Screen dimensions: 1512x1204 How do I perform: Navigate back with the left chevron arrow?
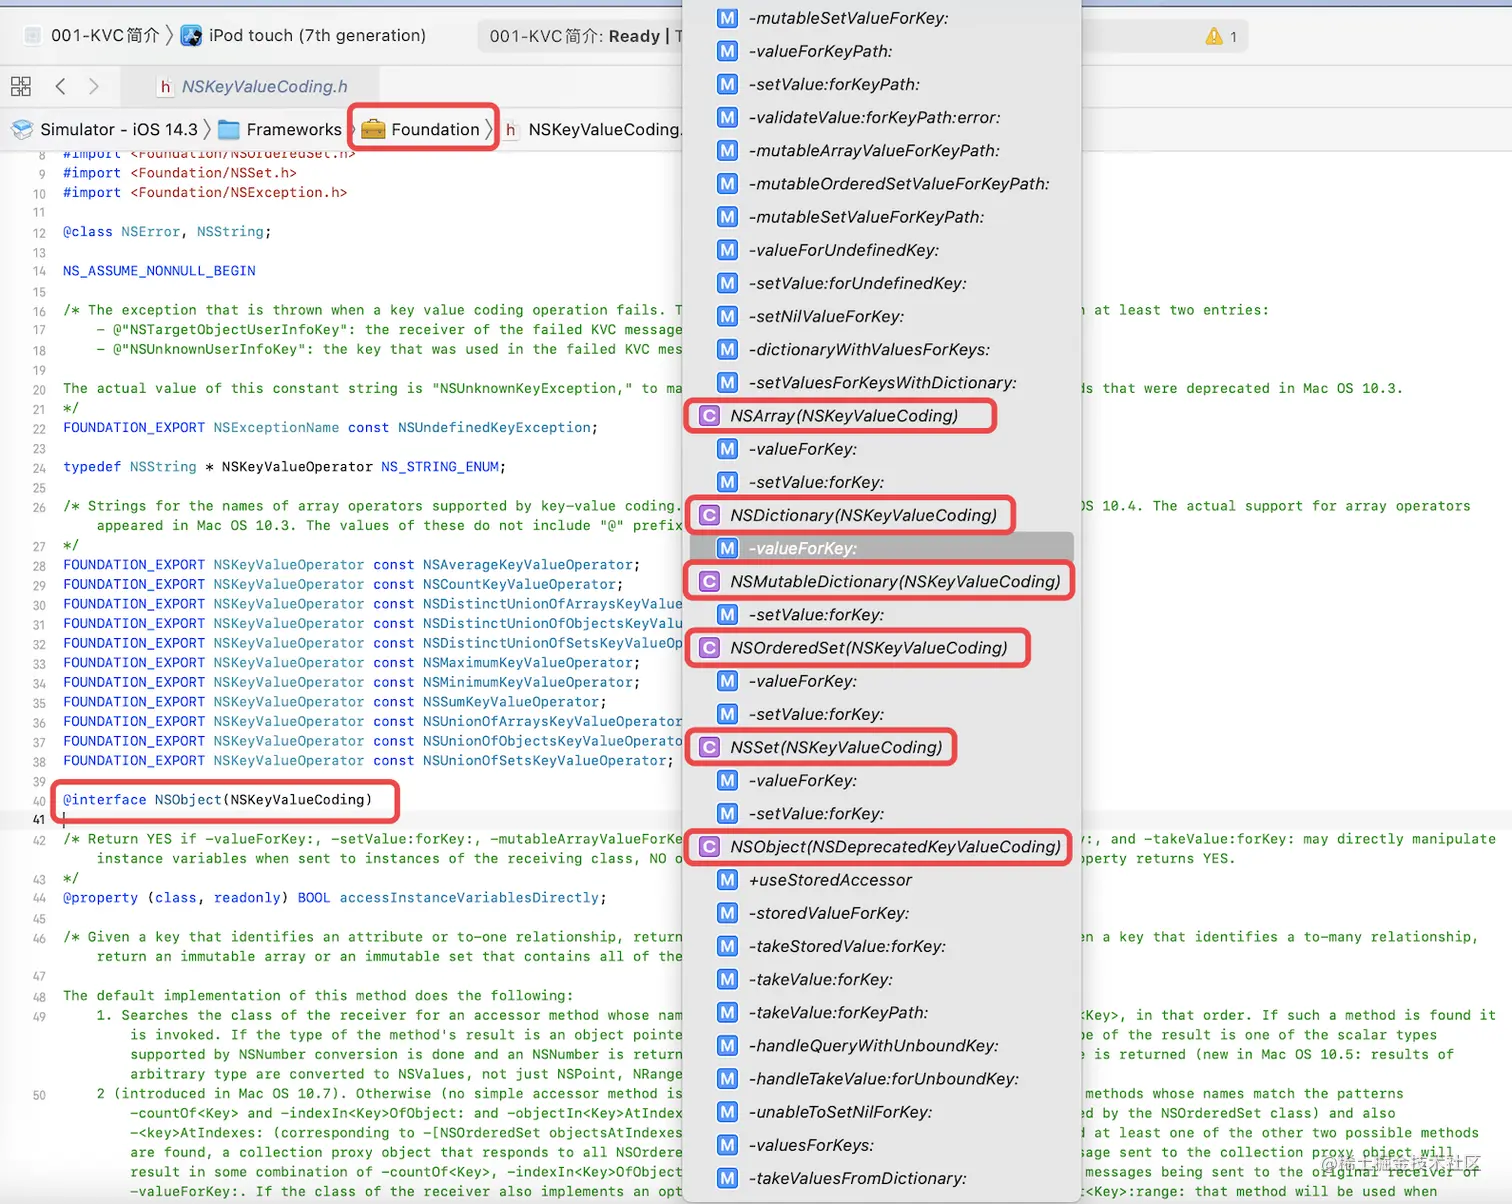point(60,87)
